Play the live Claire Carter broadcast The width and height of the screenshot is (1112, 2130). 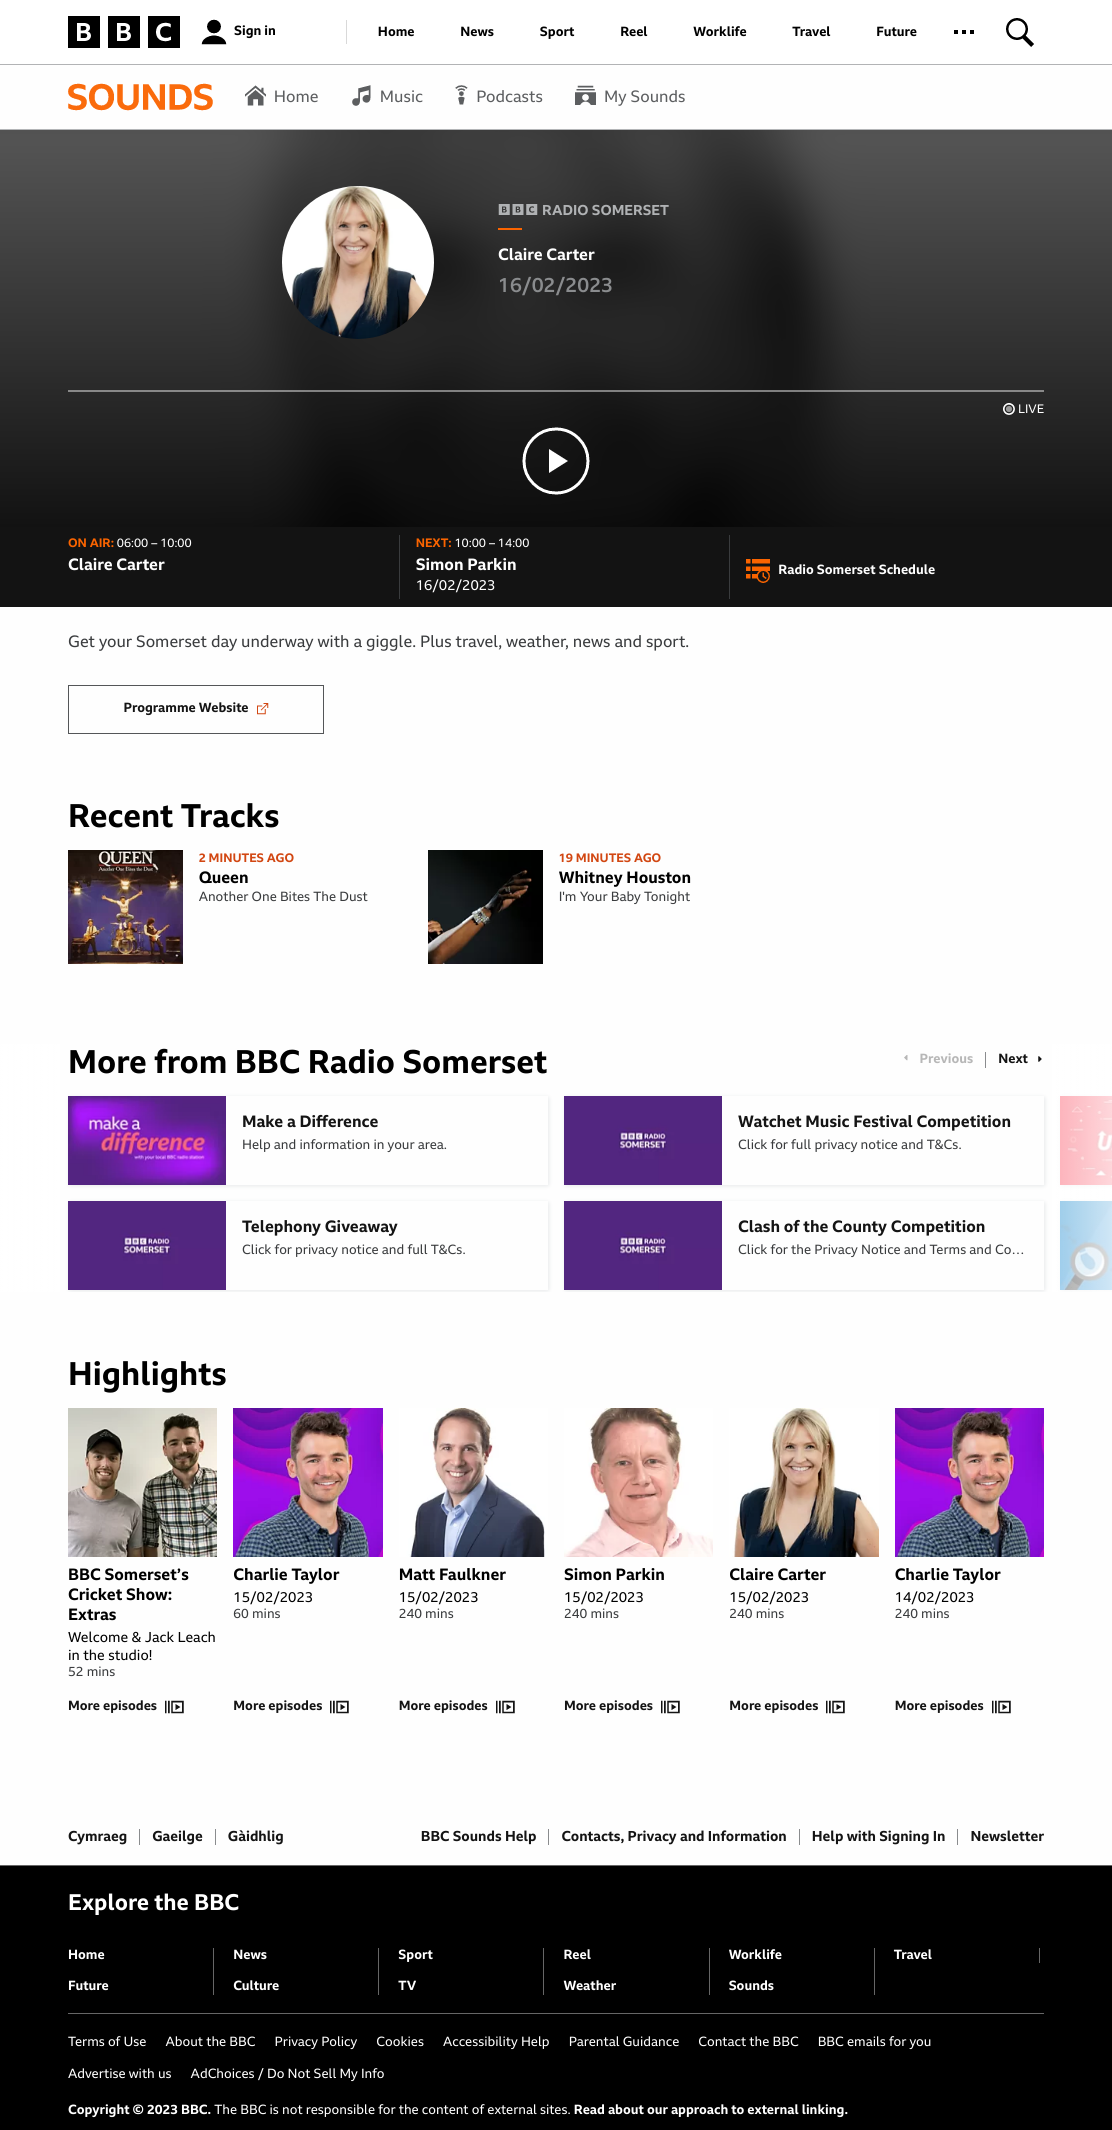point(556,461)
